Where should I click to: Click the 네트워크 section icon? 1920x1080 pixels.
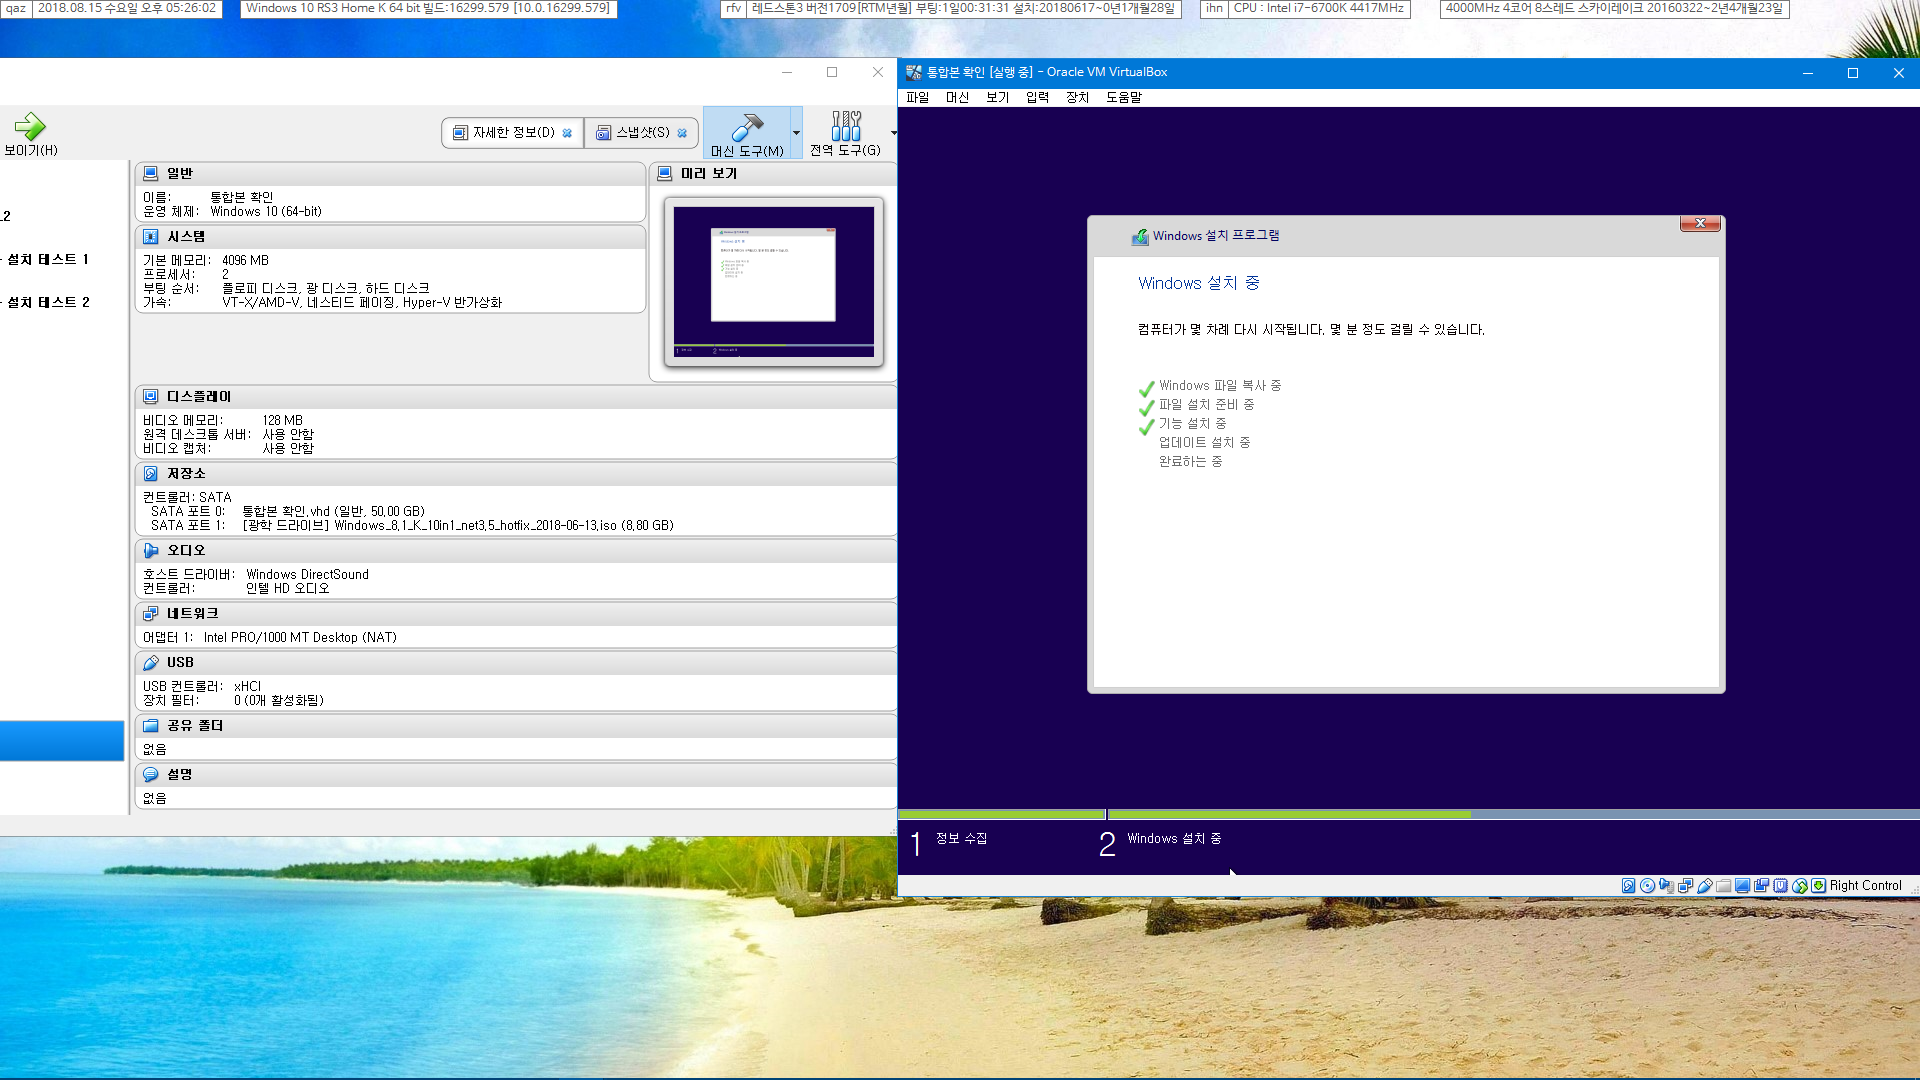point(151,614)
